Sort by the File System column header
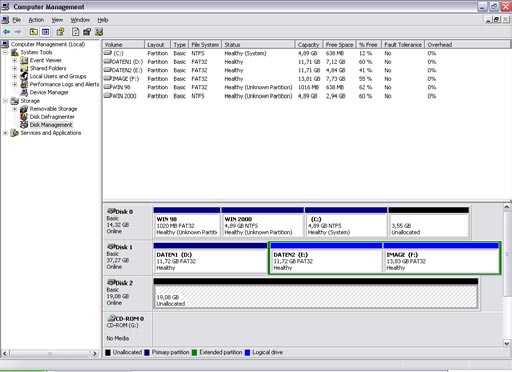This screenshot has width=512, height=372. [x=205, y=45]
